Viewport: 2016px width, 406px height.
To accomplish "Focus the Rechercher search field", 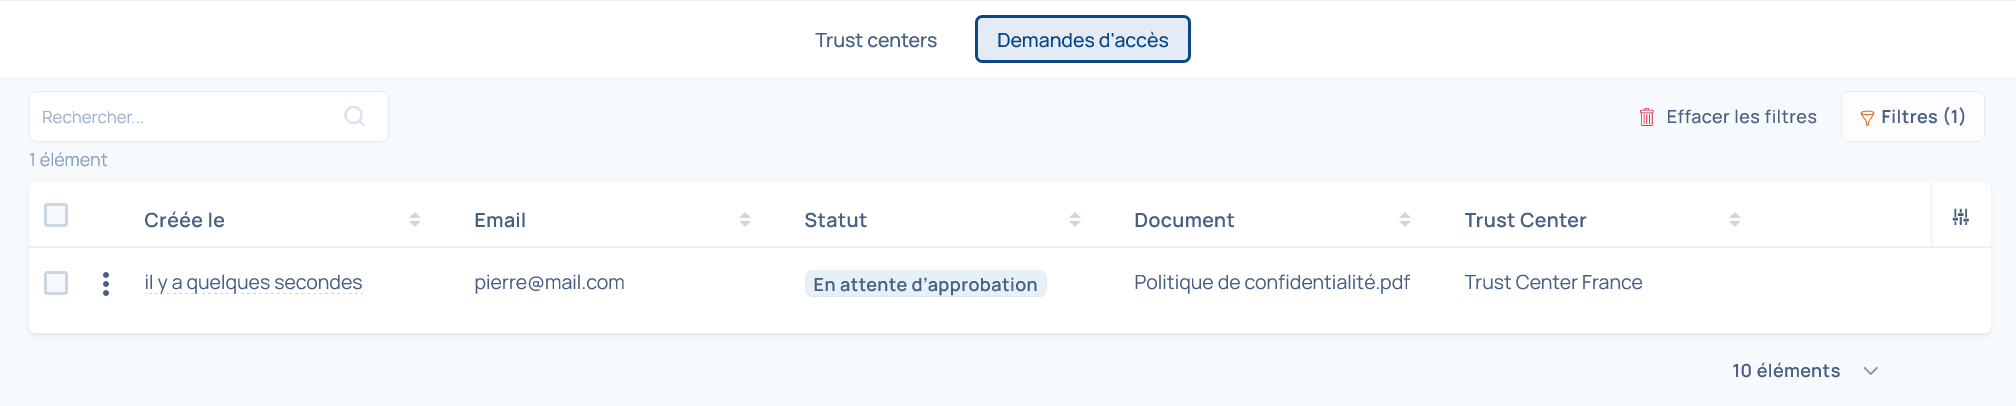I will 190,117.
